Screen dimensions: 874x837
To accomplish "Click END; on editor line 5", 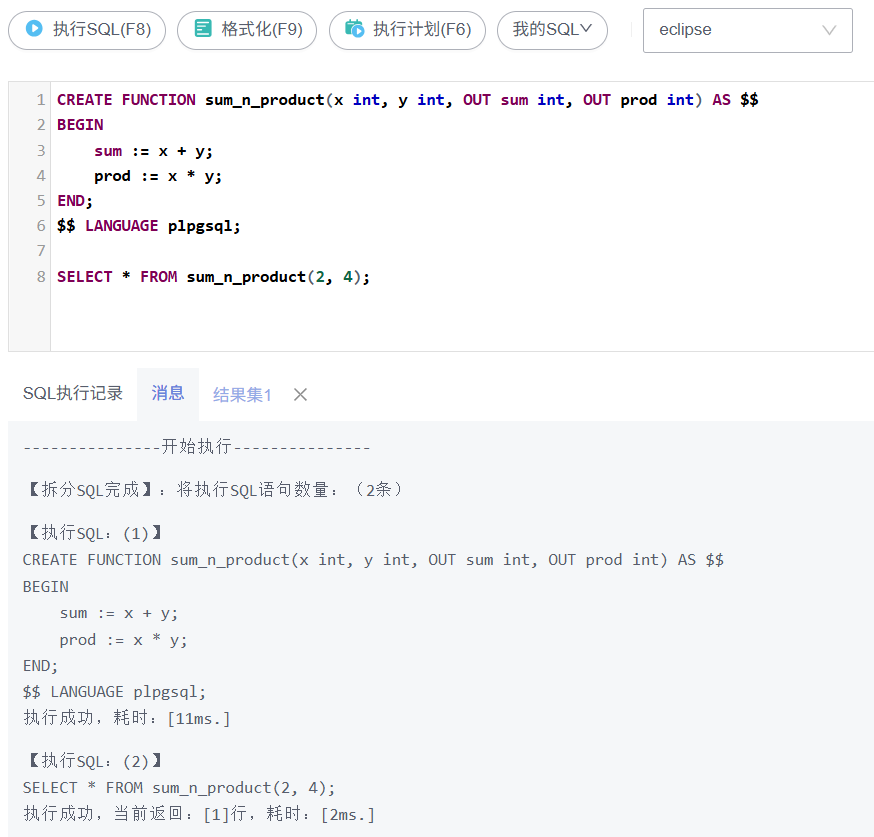I will [x=75, y=201].
